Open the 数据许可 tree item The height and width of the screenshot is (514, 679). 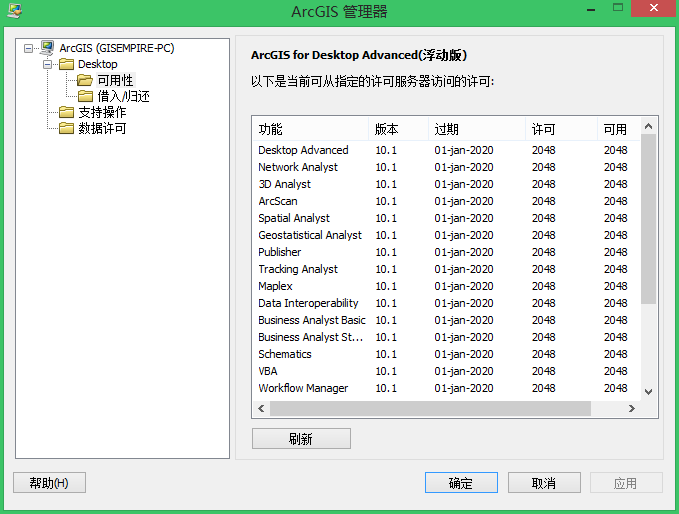[x=102, y=128]
